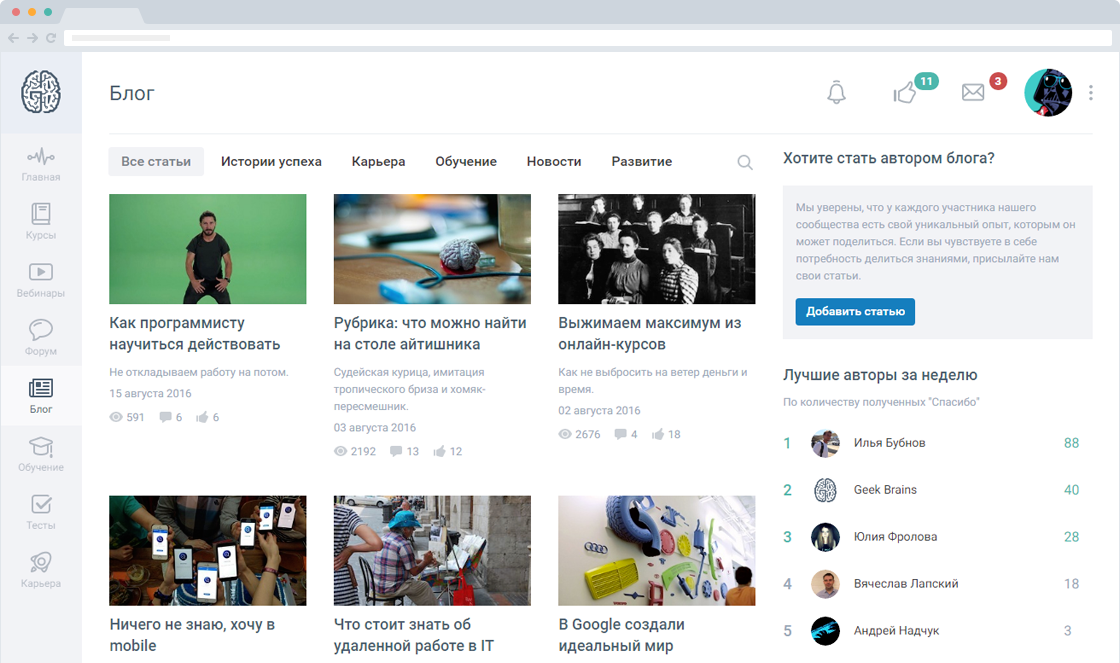The height and width of the screenshot is (663, 1120).
Task: Open author Илья Бубнов's profile
Action: tap(889, 443)
